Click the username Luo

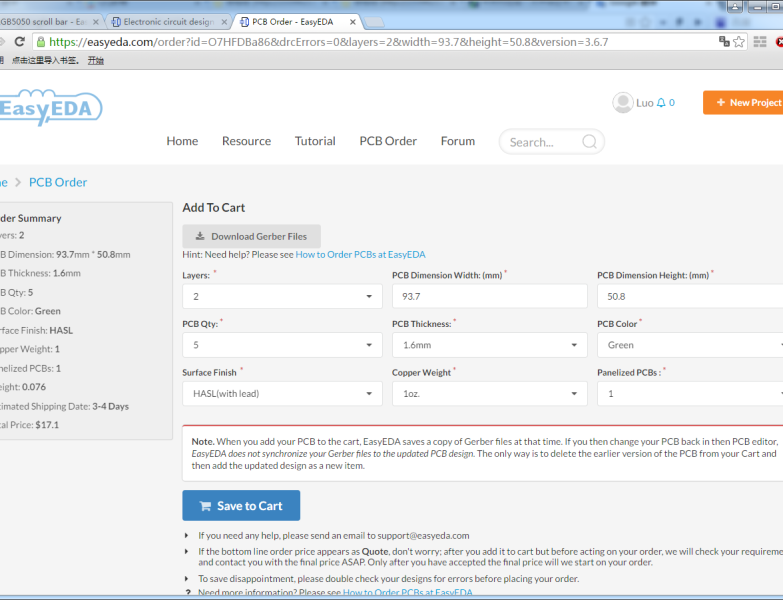coord(645,103)
